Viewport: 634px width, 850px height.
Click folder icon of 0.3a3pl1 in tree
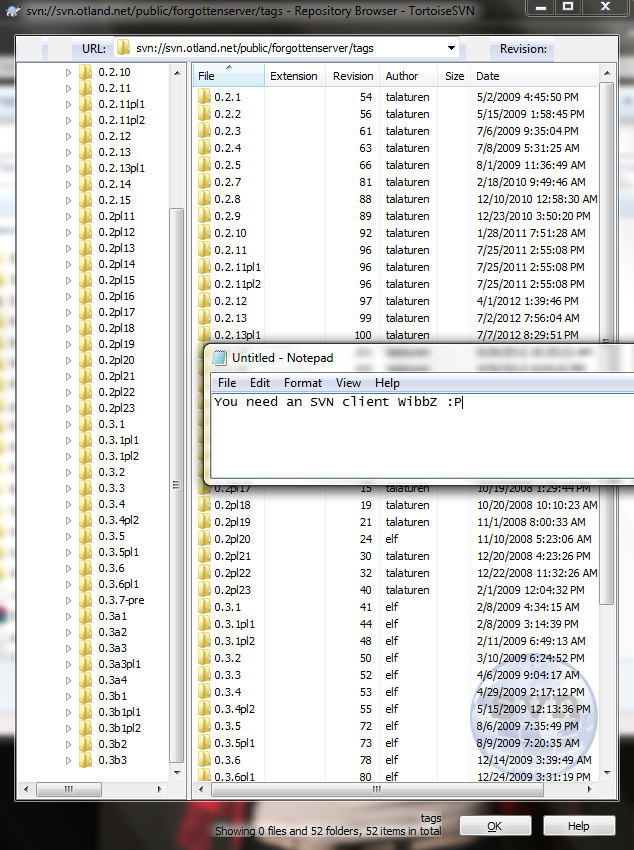85,664
